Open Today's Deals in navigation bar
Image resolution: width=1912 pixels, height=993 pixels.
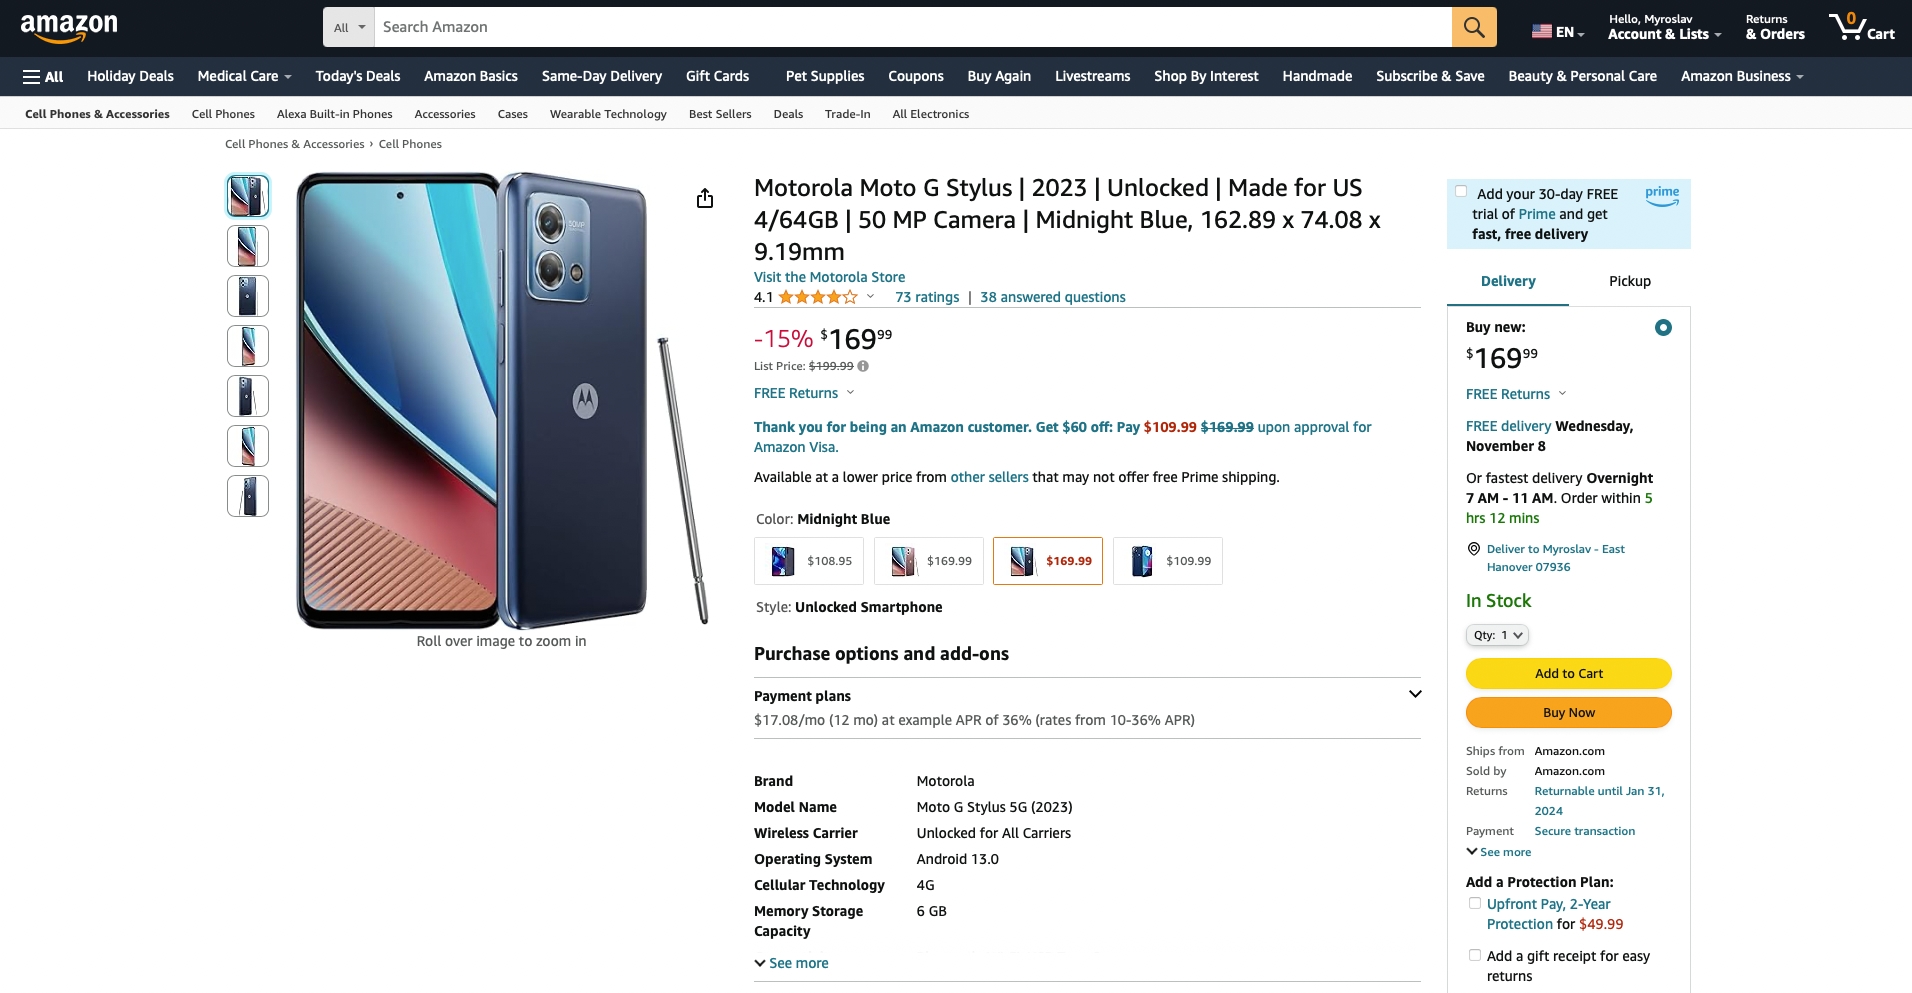tap(357, 76)
